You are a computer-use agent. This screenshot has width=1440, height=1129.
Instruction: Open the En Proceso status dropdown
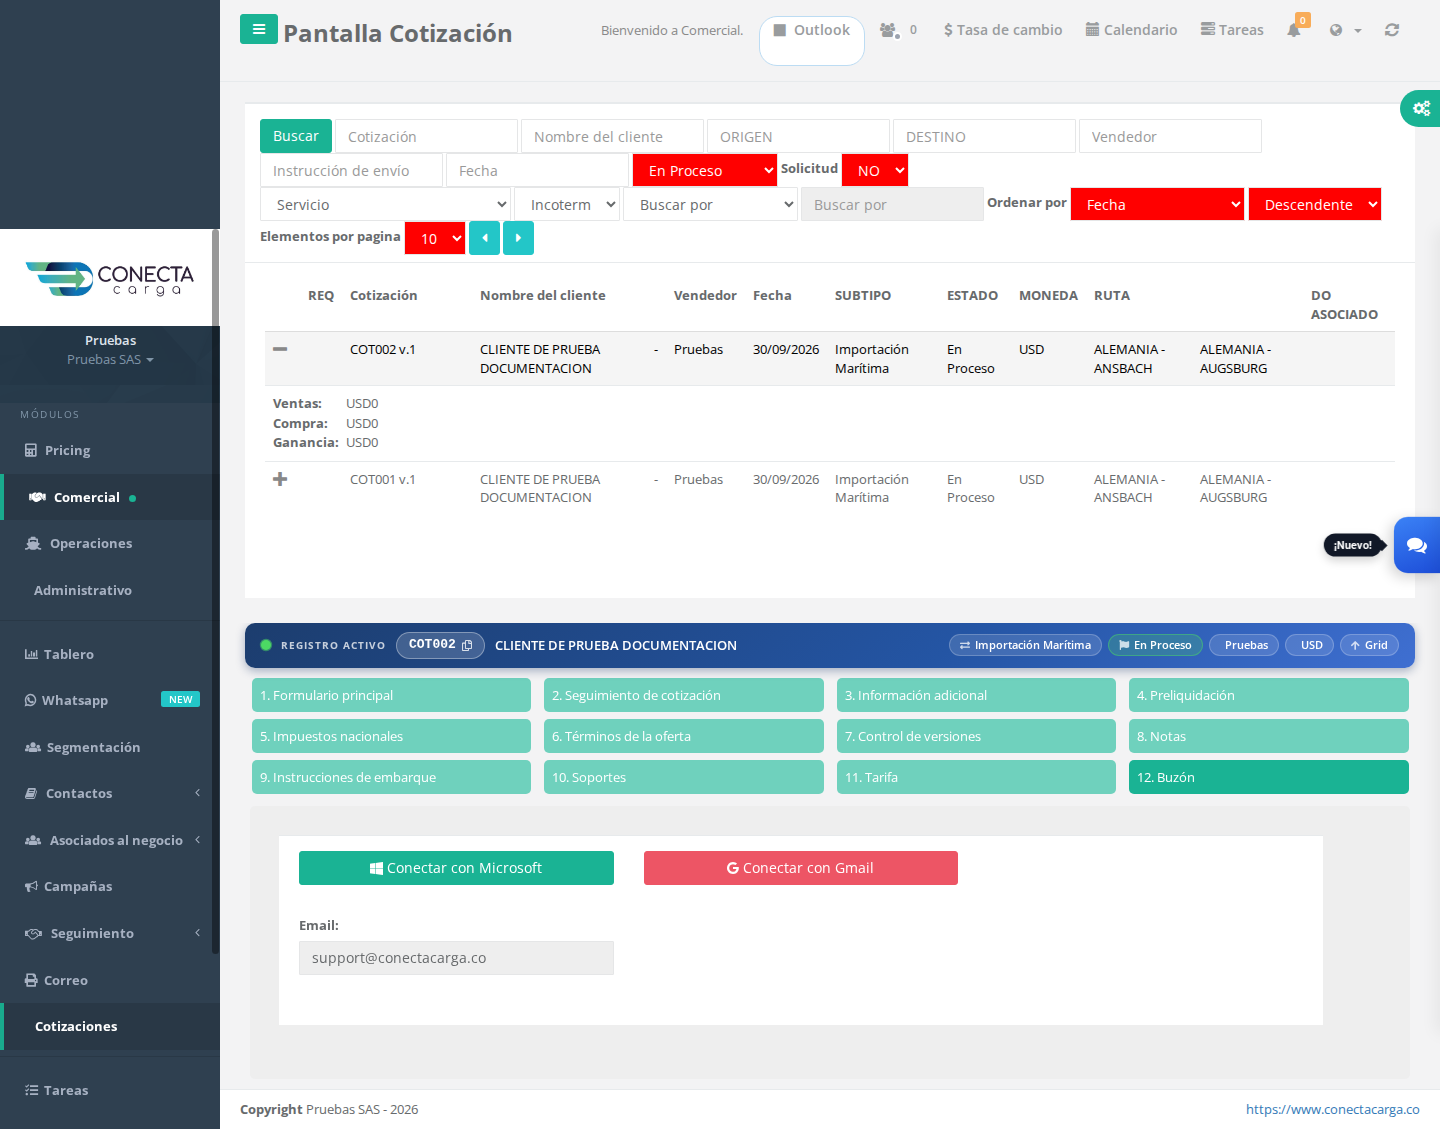pyautogui.click(x=705, y=171)
